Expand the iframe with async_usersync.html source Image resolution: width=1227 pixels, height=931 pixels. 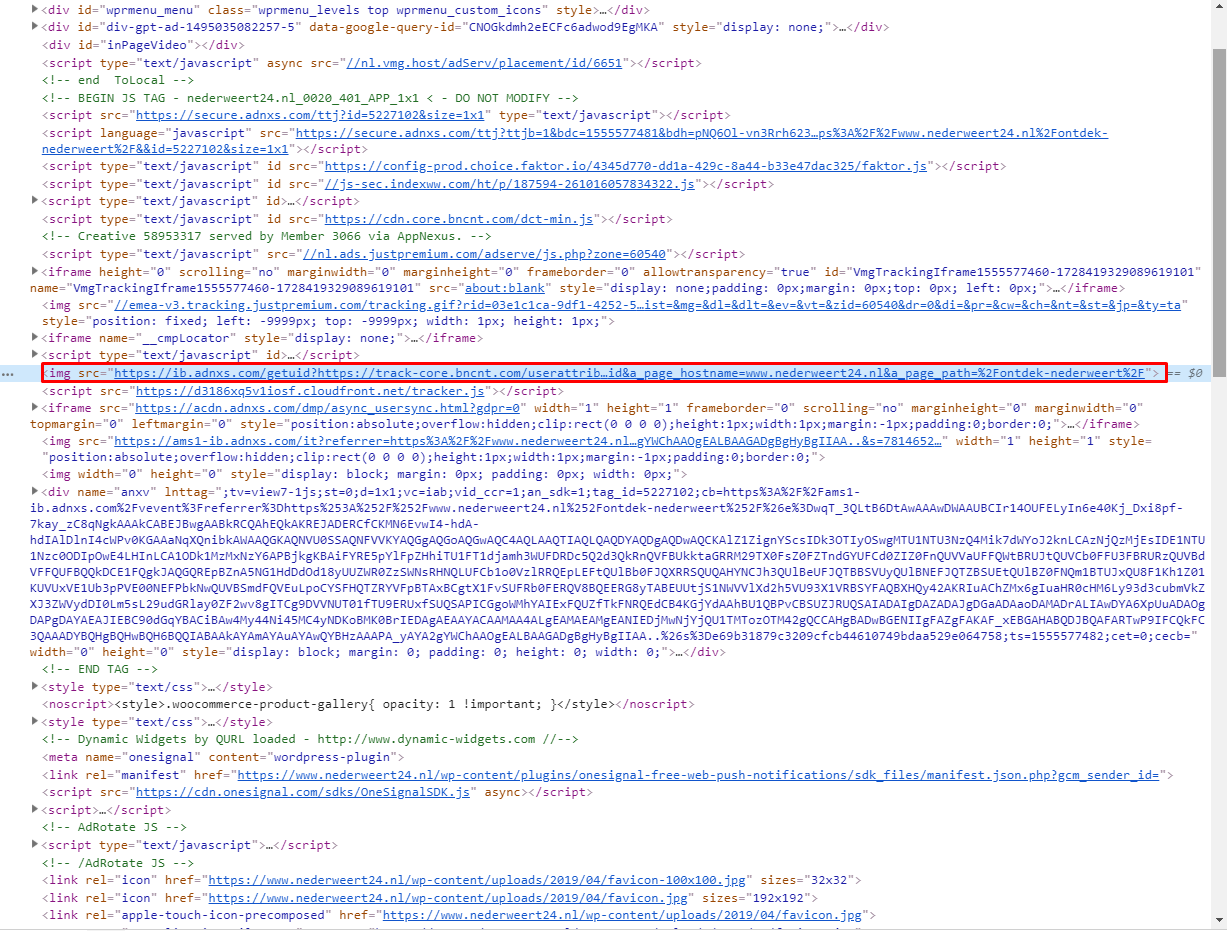tap(37, 408)
